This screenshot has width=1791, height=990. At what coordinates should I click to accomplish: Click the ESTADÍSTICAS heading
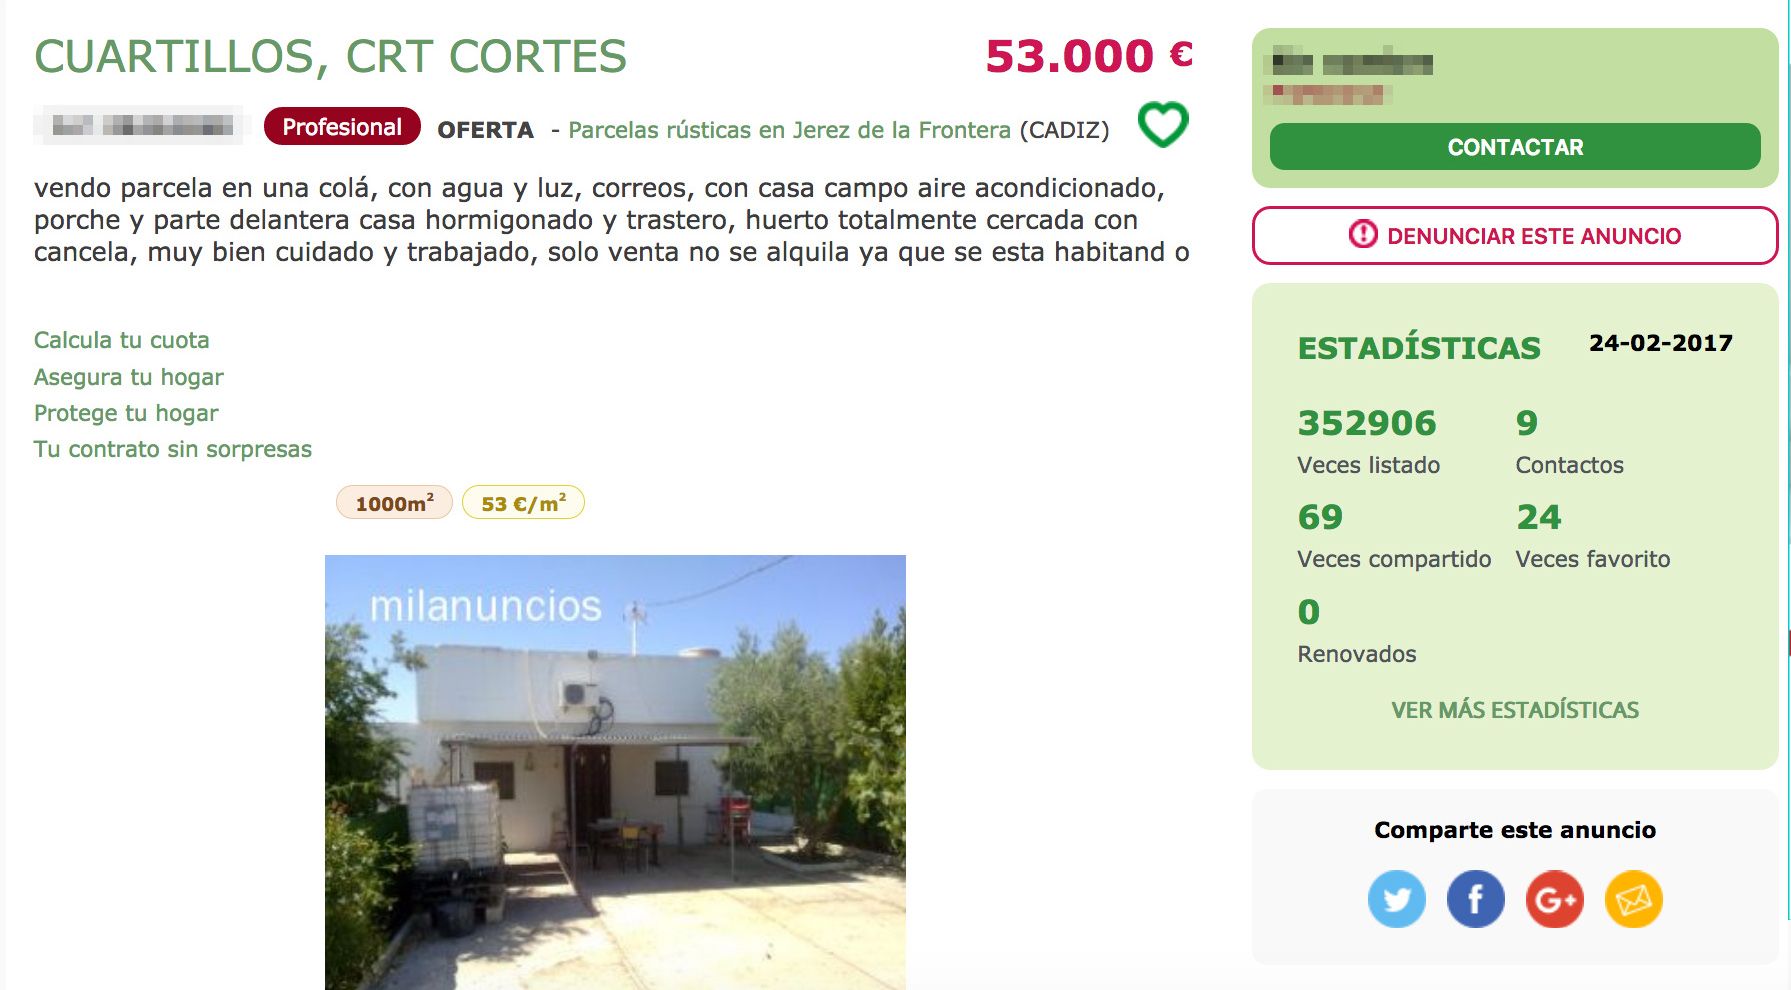click(1419, 348)
